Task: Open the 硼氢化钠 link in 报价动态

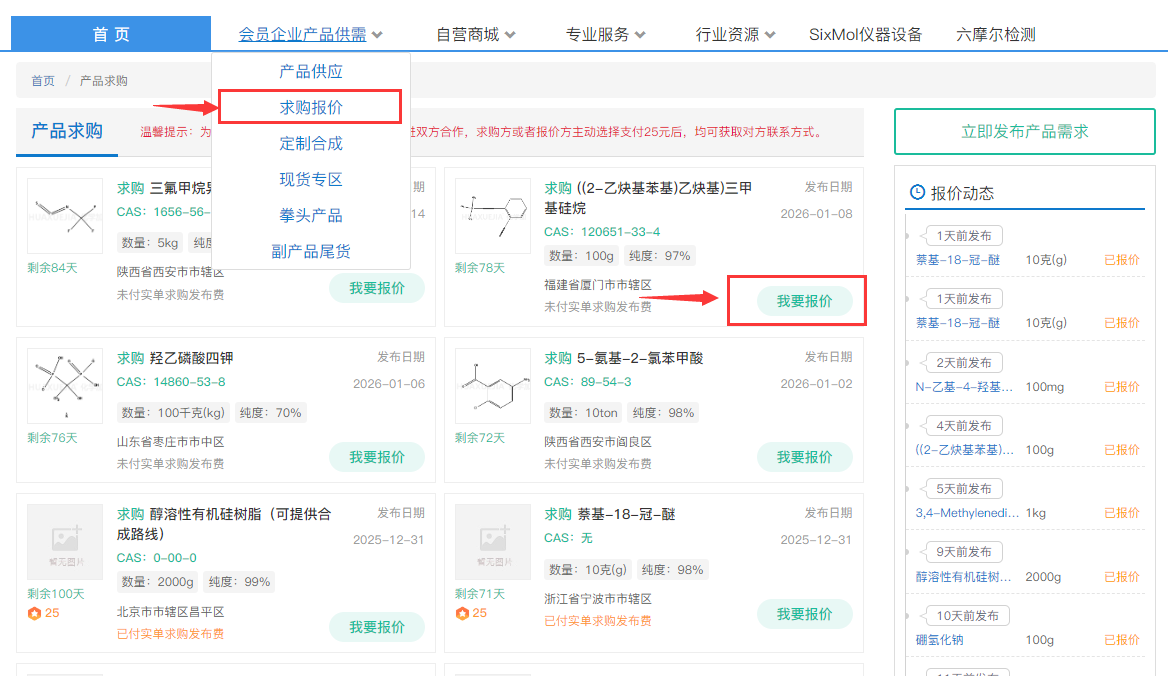Action: (x=940, y=640)
